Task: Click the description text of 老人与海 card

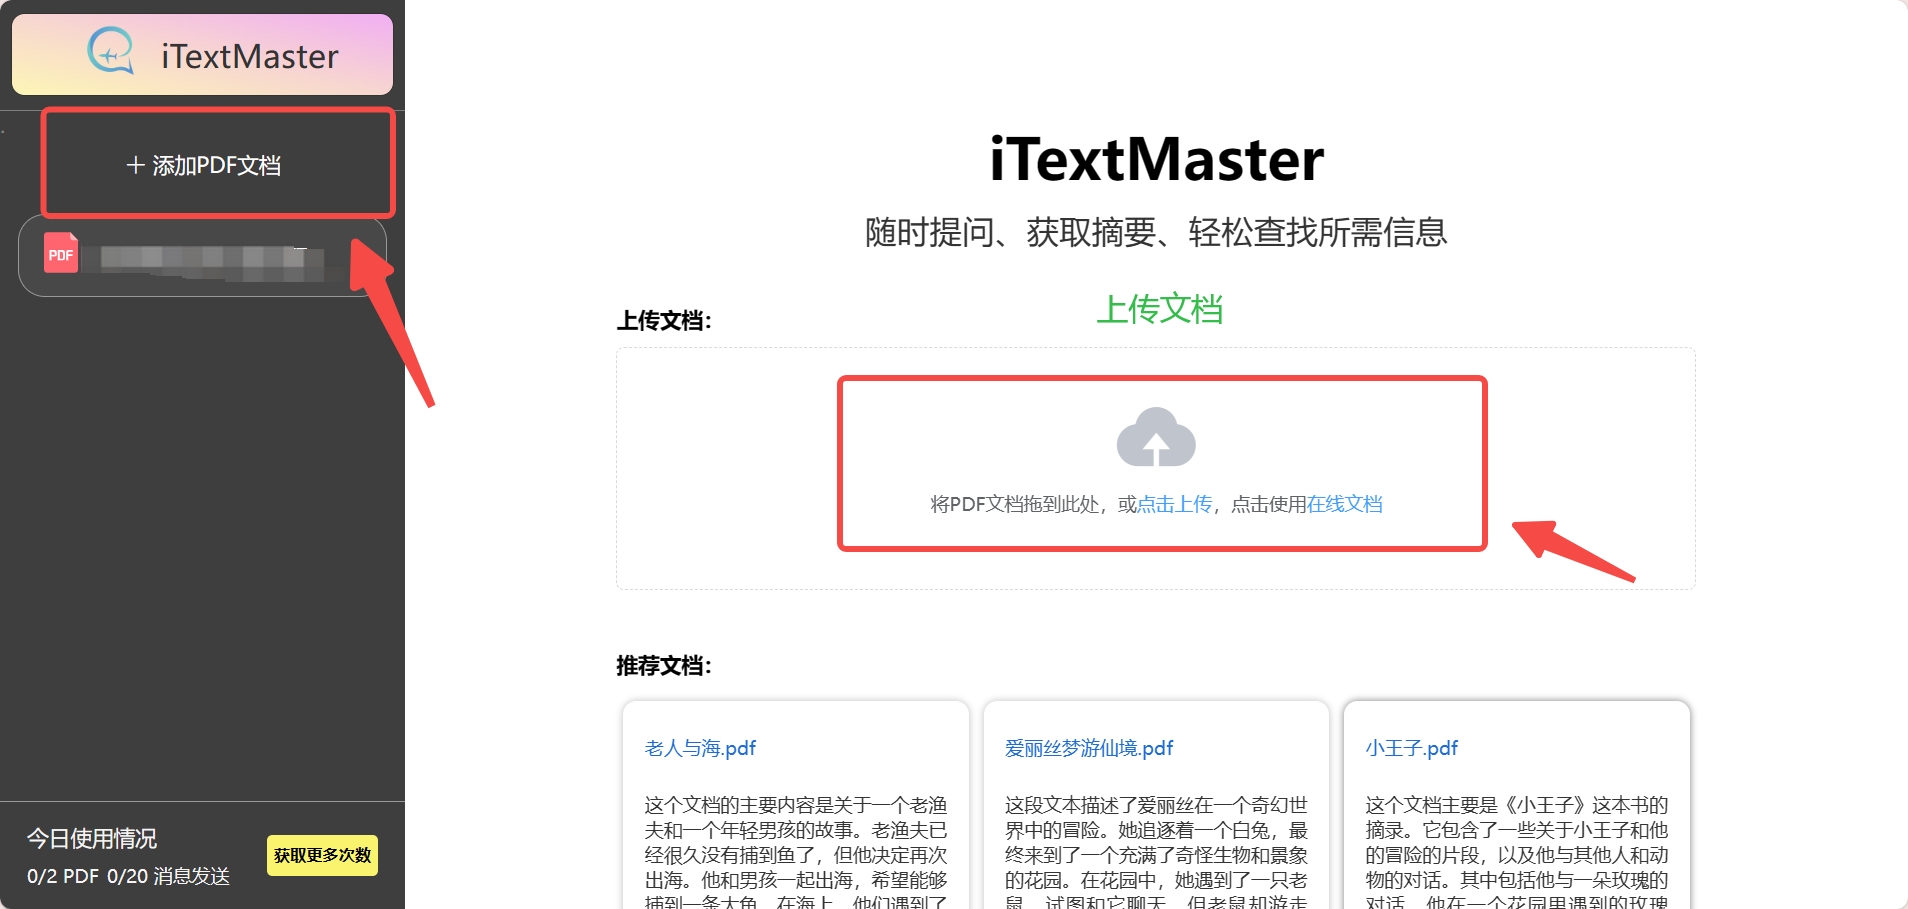Action: tap(796, 851)
